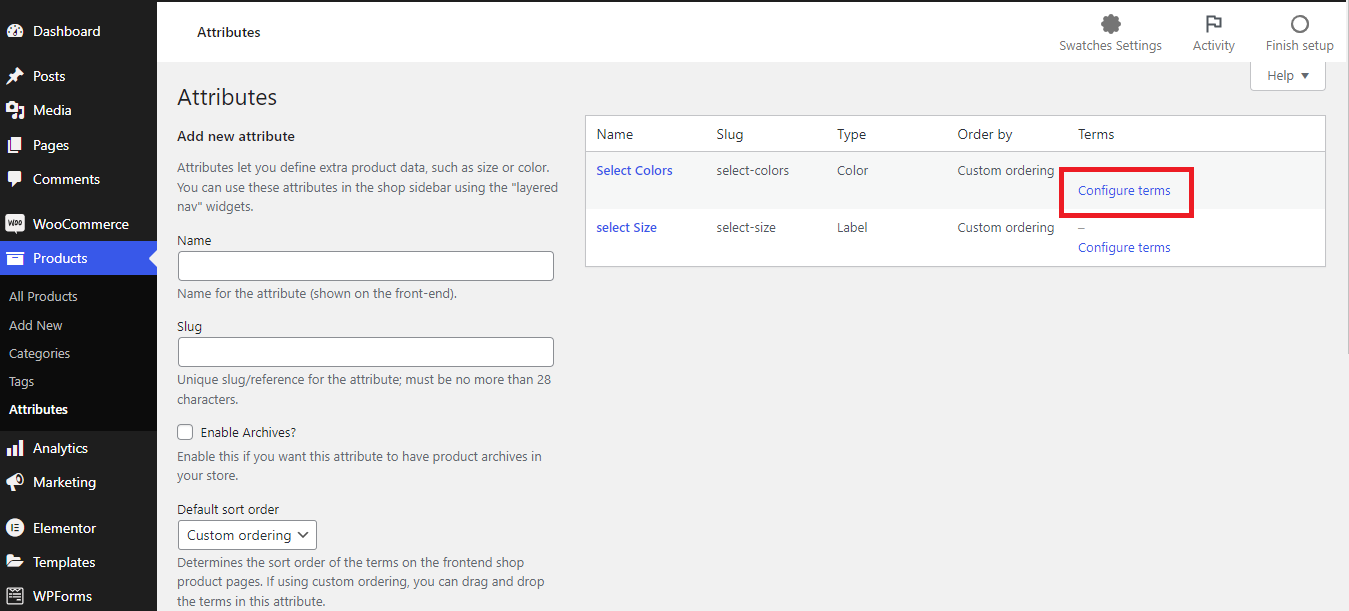Open the Default sort order dropdown
Screen dimensions: 1349x611
247,535
